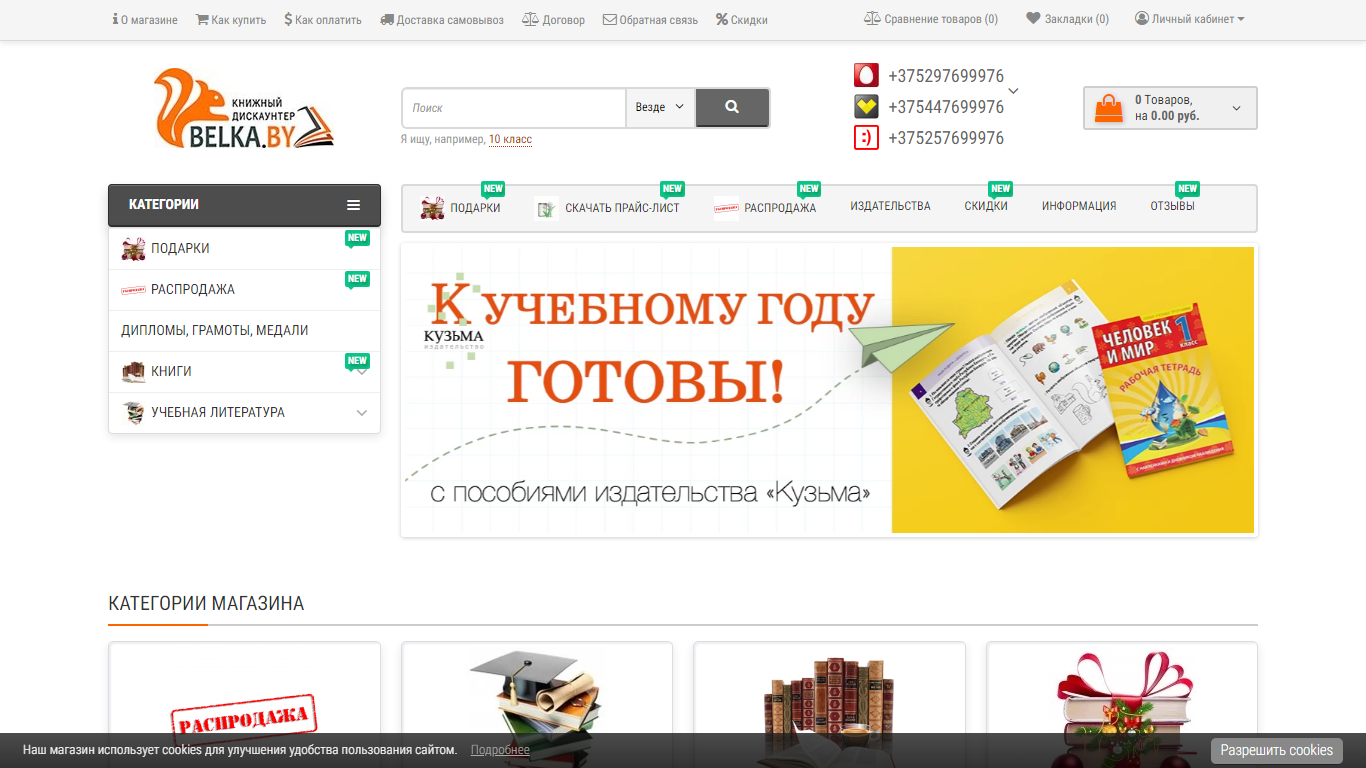
Task: Click the dollar icon beside Как оплатить
Action: tap(288, 19)
